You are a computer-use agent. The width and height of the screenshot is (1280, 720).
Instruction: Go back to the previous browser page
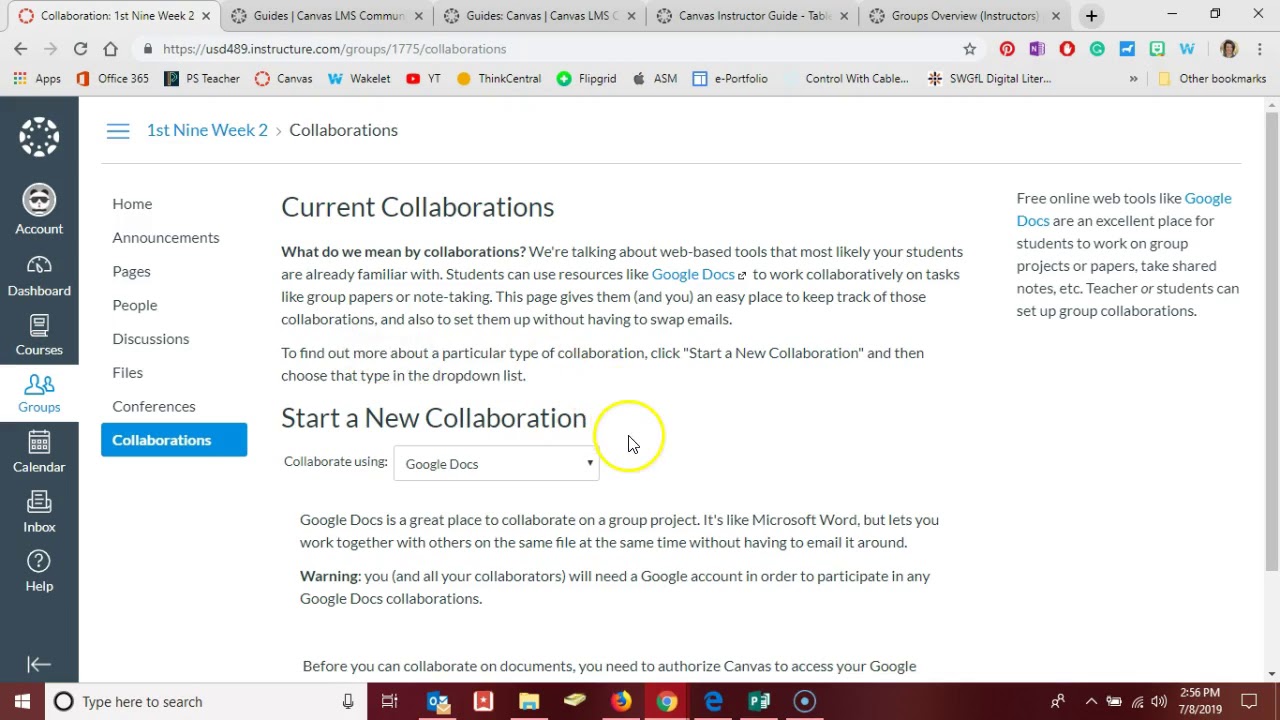(20, 48)
